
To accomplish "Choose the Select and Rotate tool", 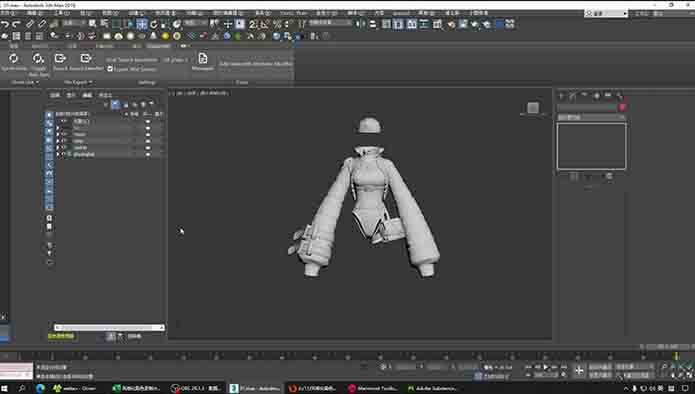I will (153, 24).
